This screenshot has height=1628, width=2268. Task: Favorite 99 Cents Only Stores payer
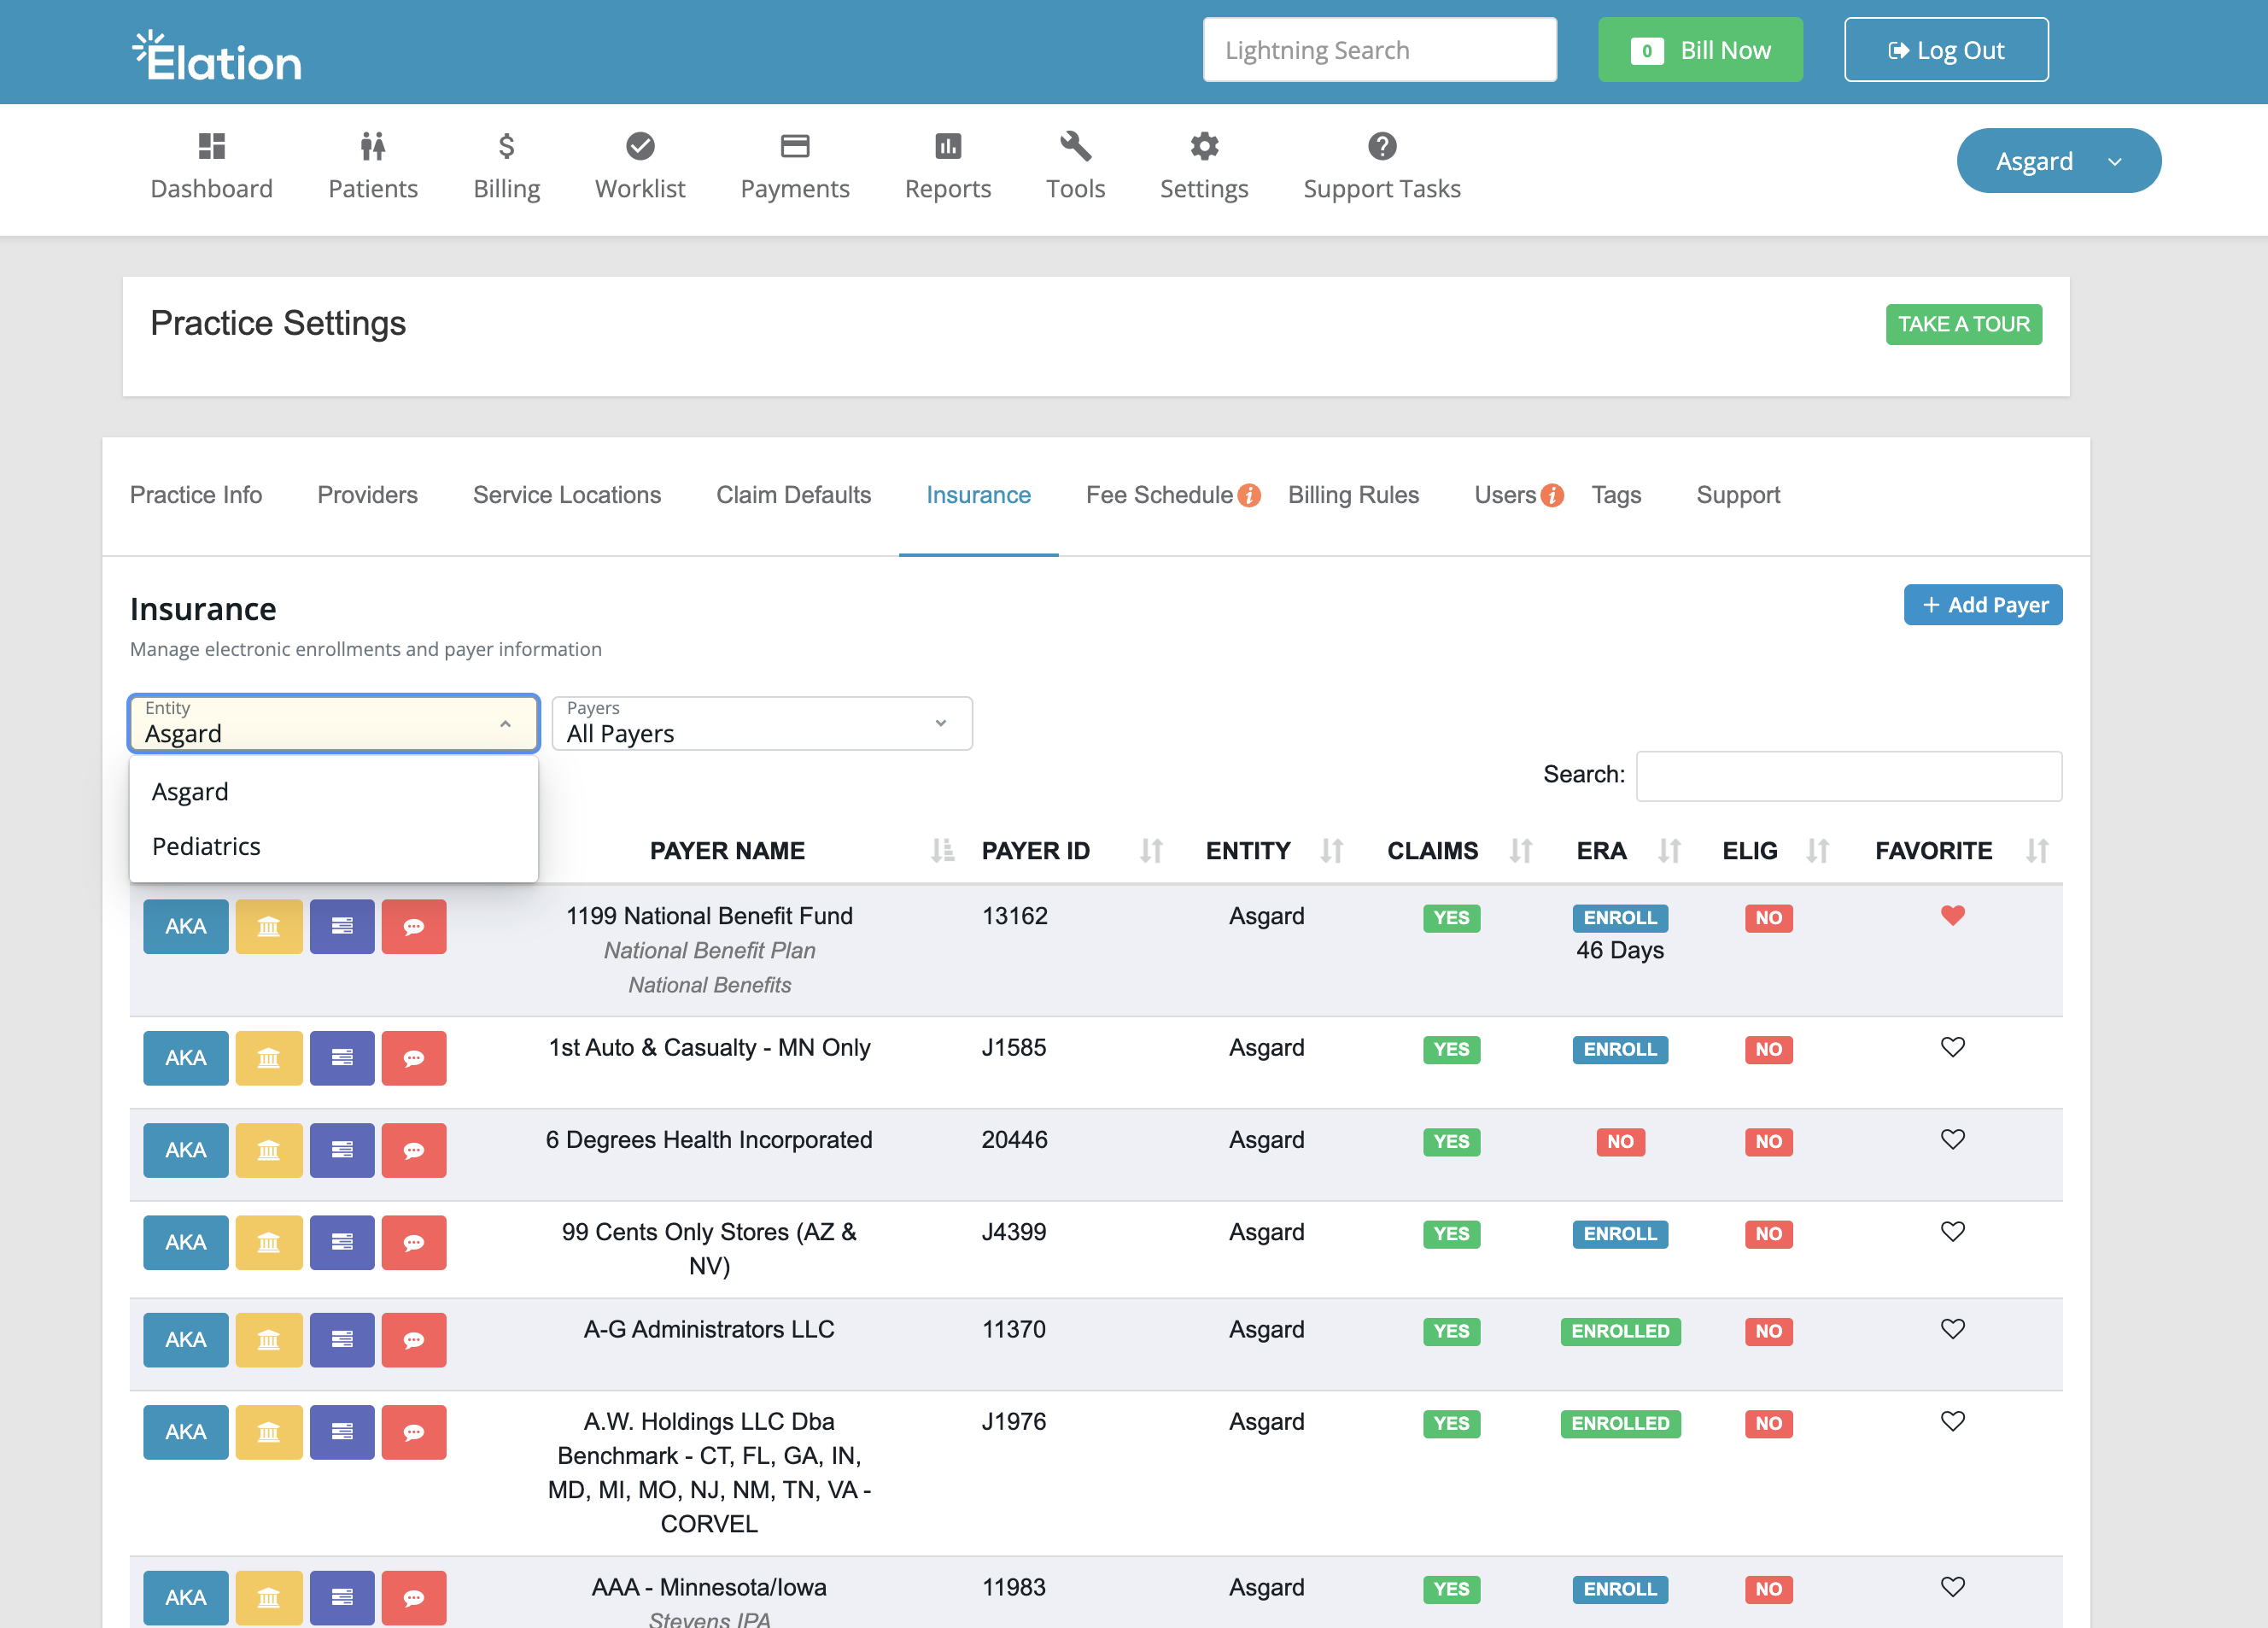pyautogui.click(x=1952, y=1232)
